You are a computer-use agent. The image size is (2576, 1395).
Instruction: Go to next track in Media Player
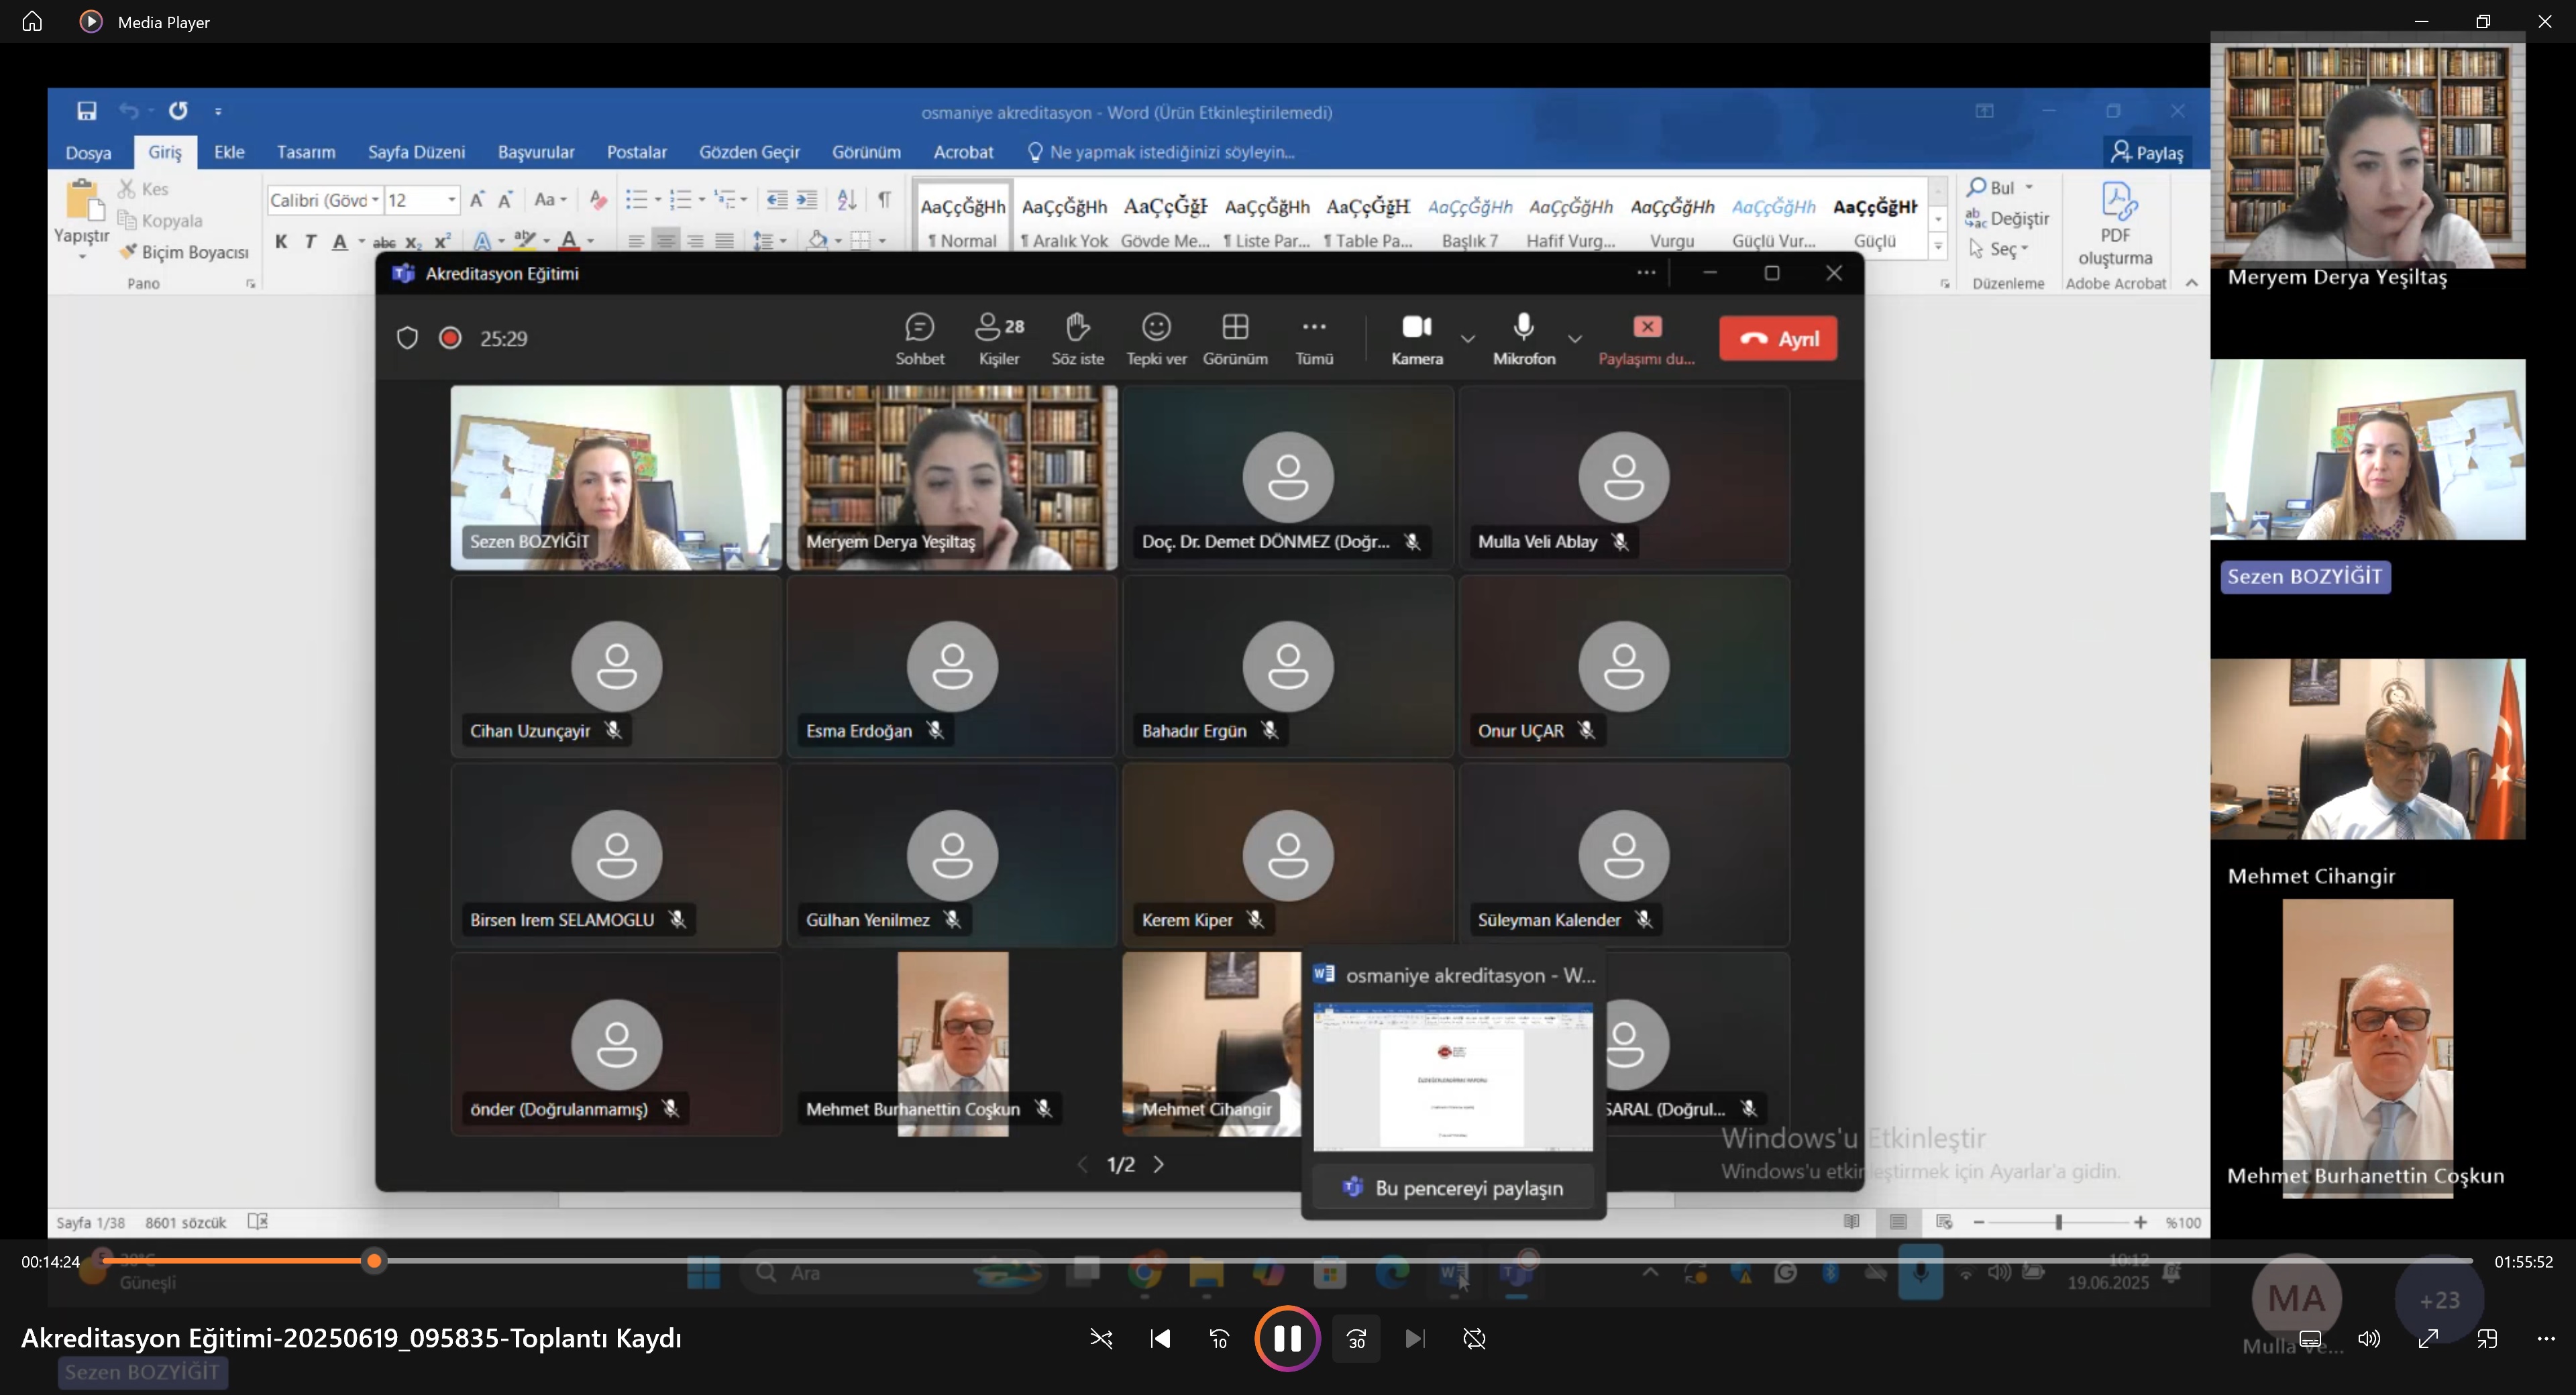coord(1415,1338)
